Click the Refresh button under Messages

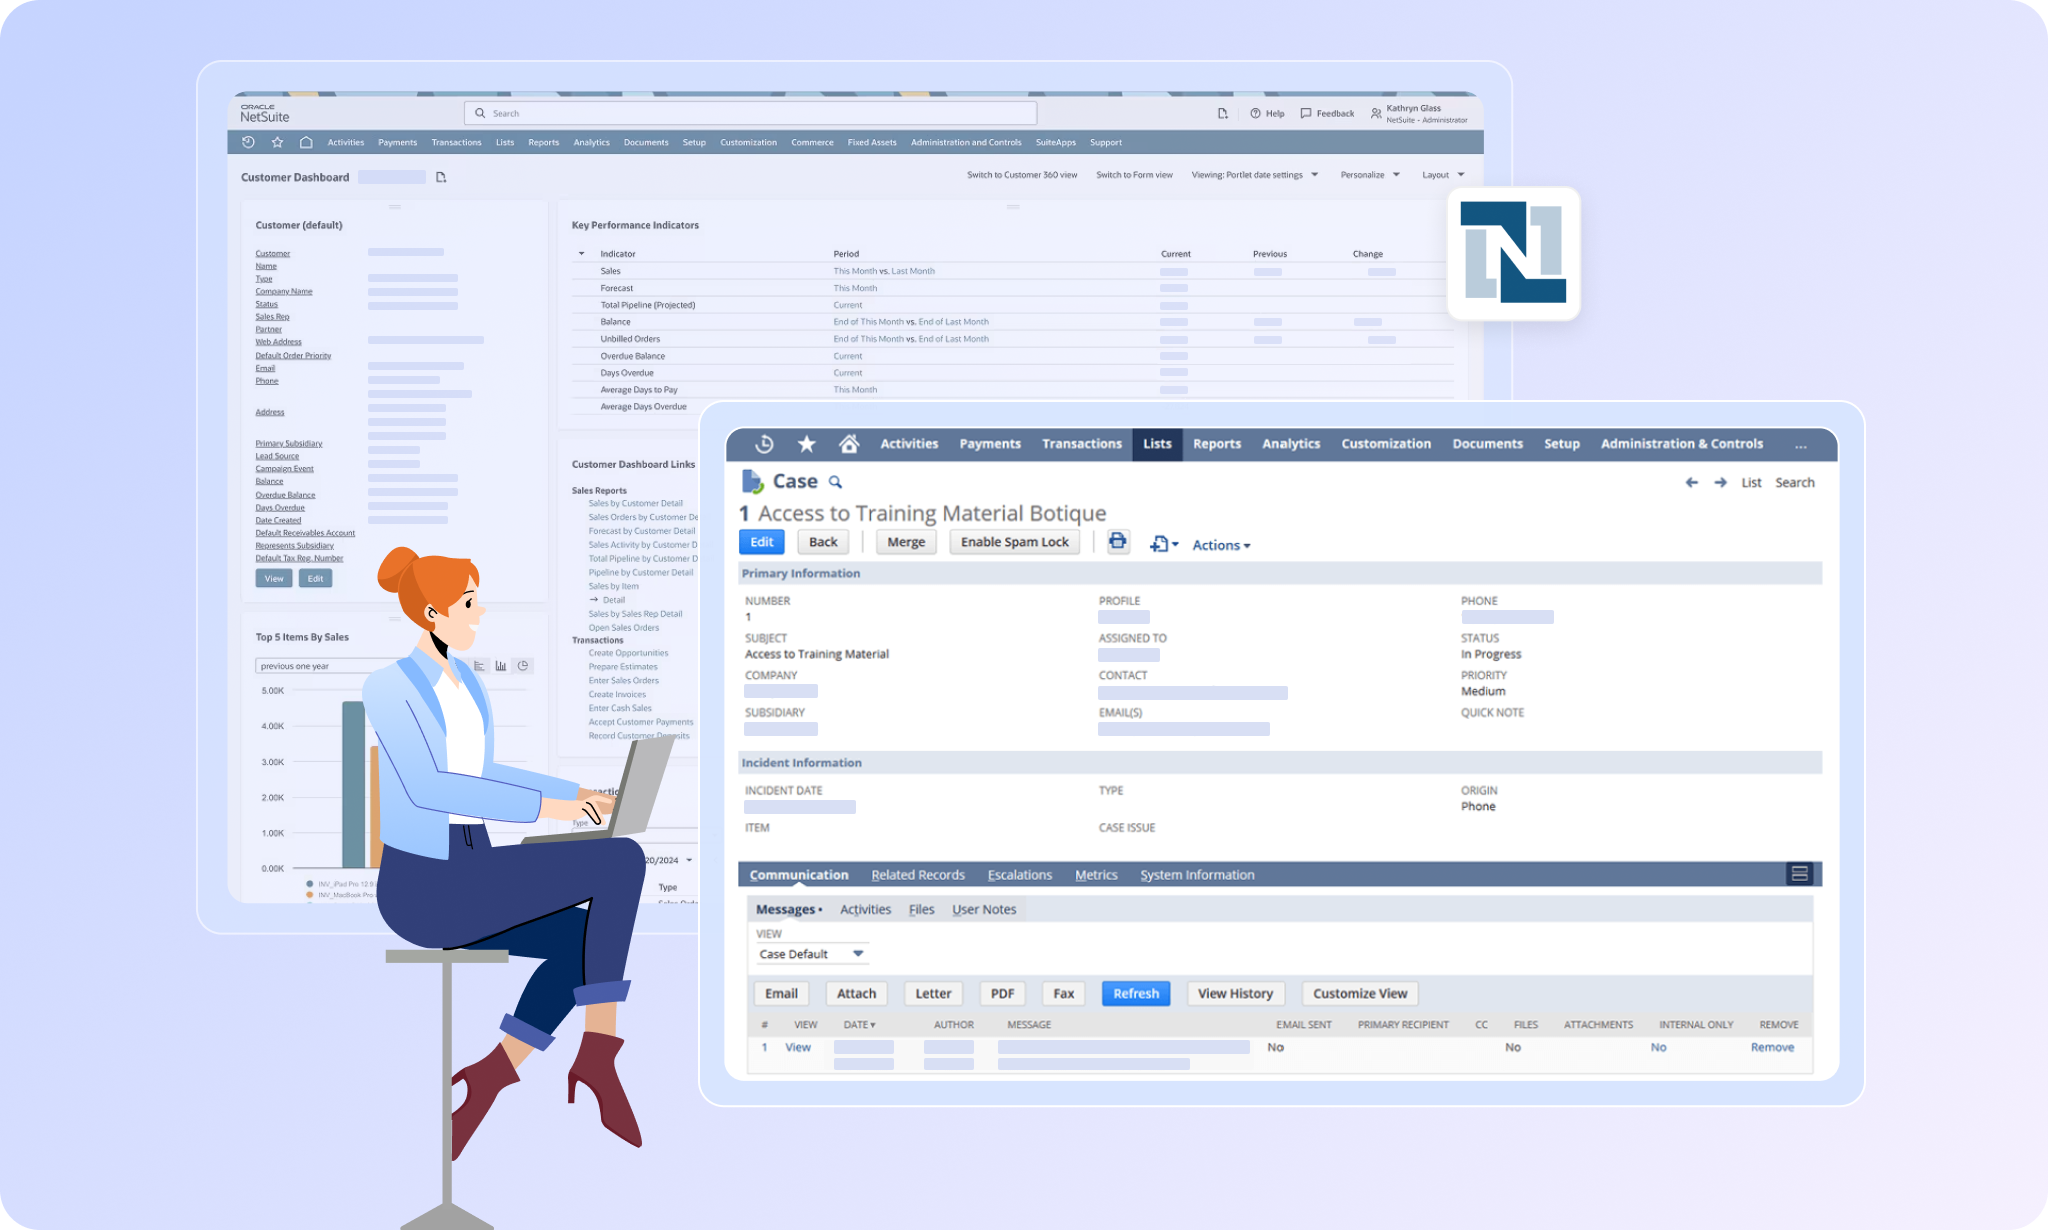click(1136, 994)
